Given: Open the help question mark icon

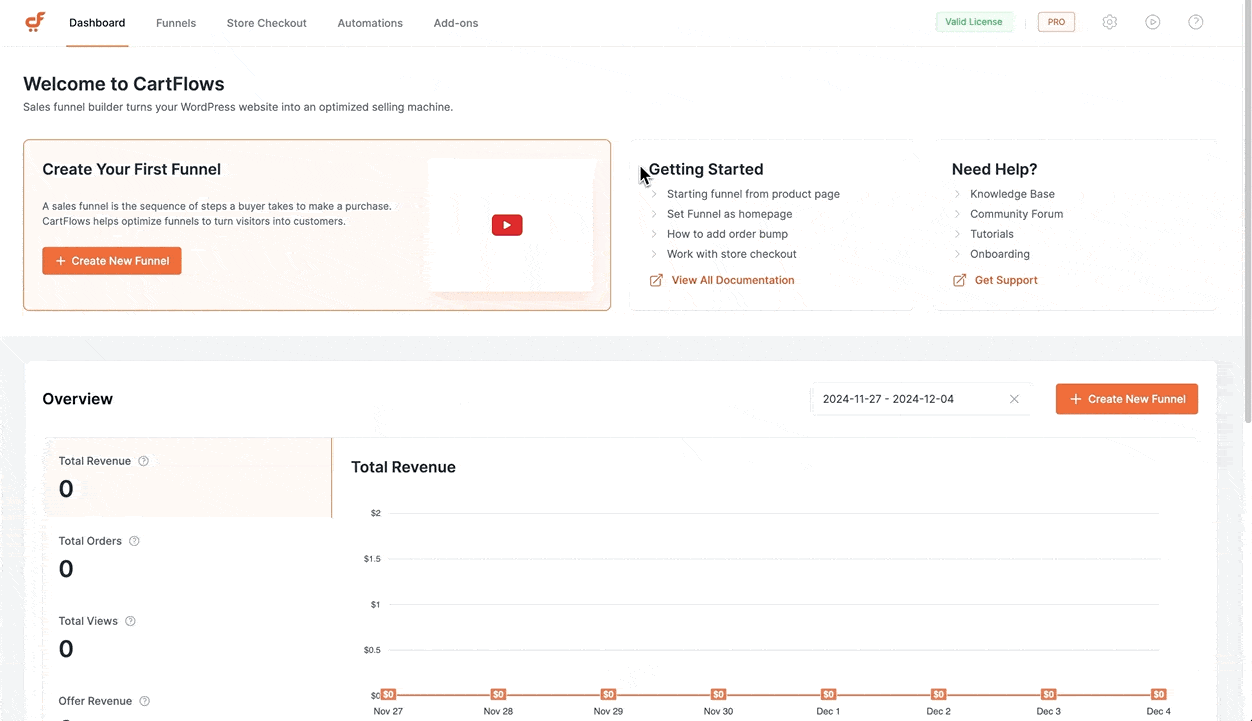Looking at the screenshot, I should 1196,22.
